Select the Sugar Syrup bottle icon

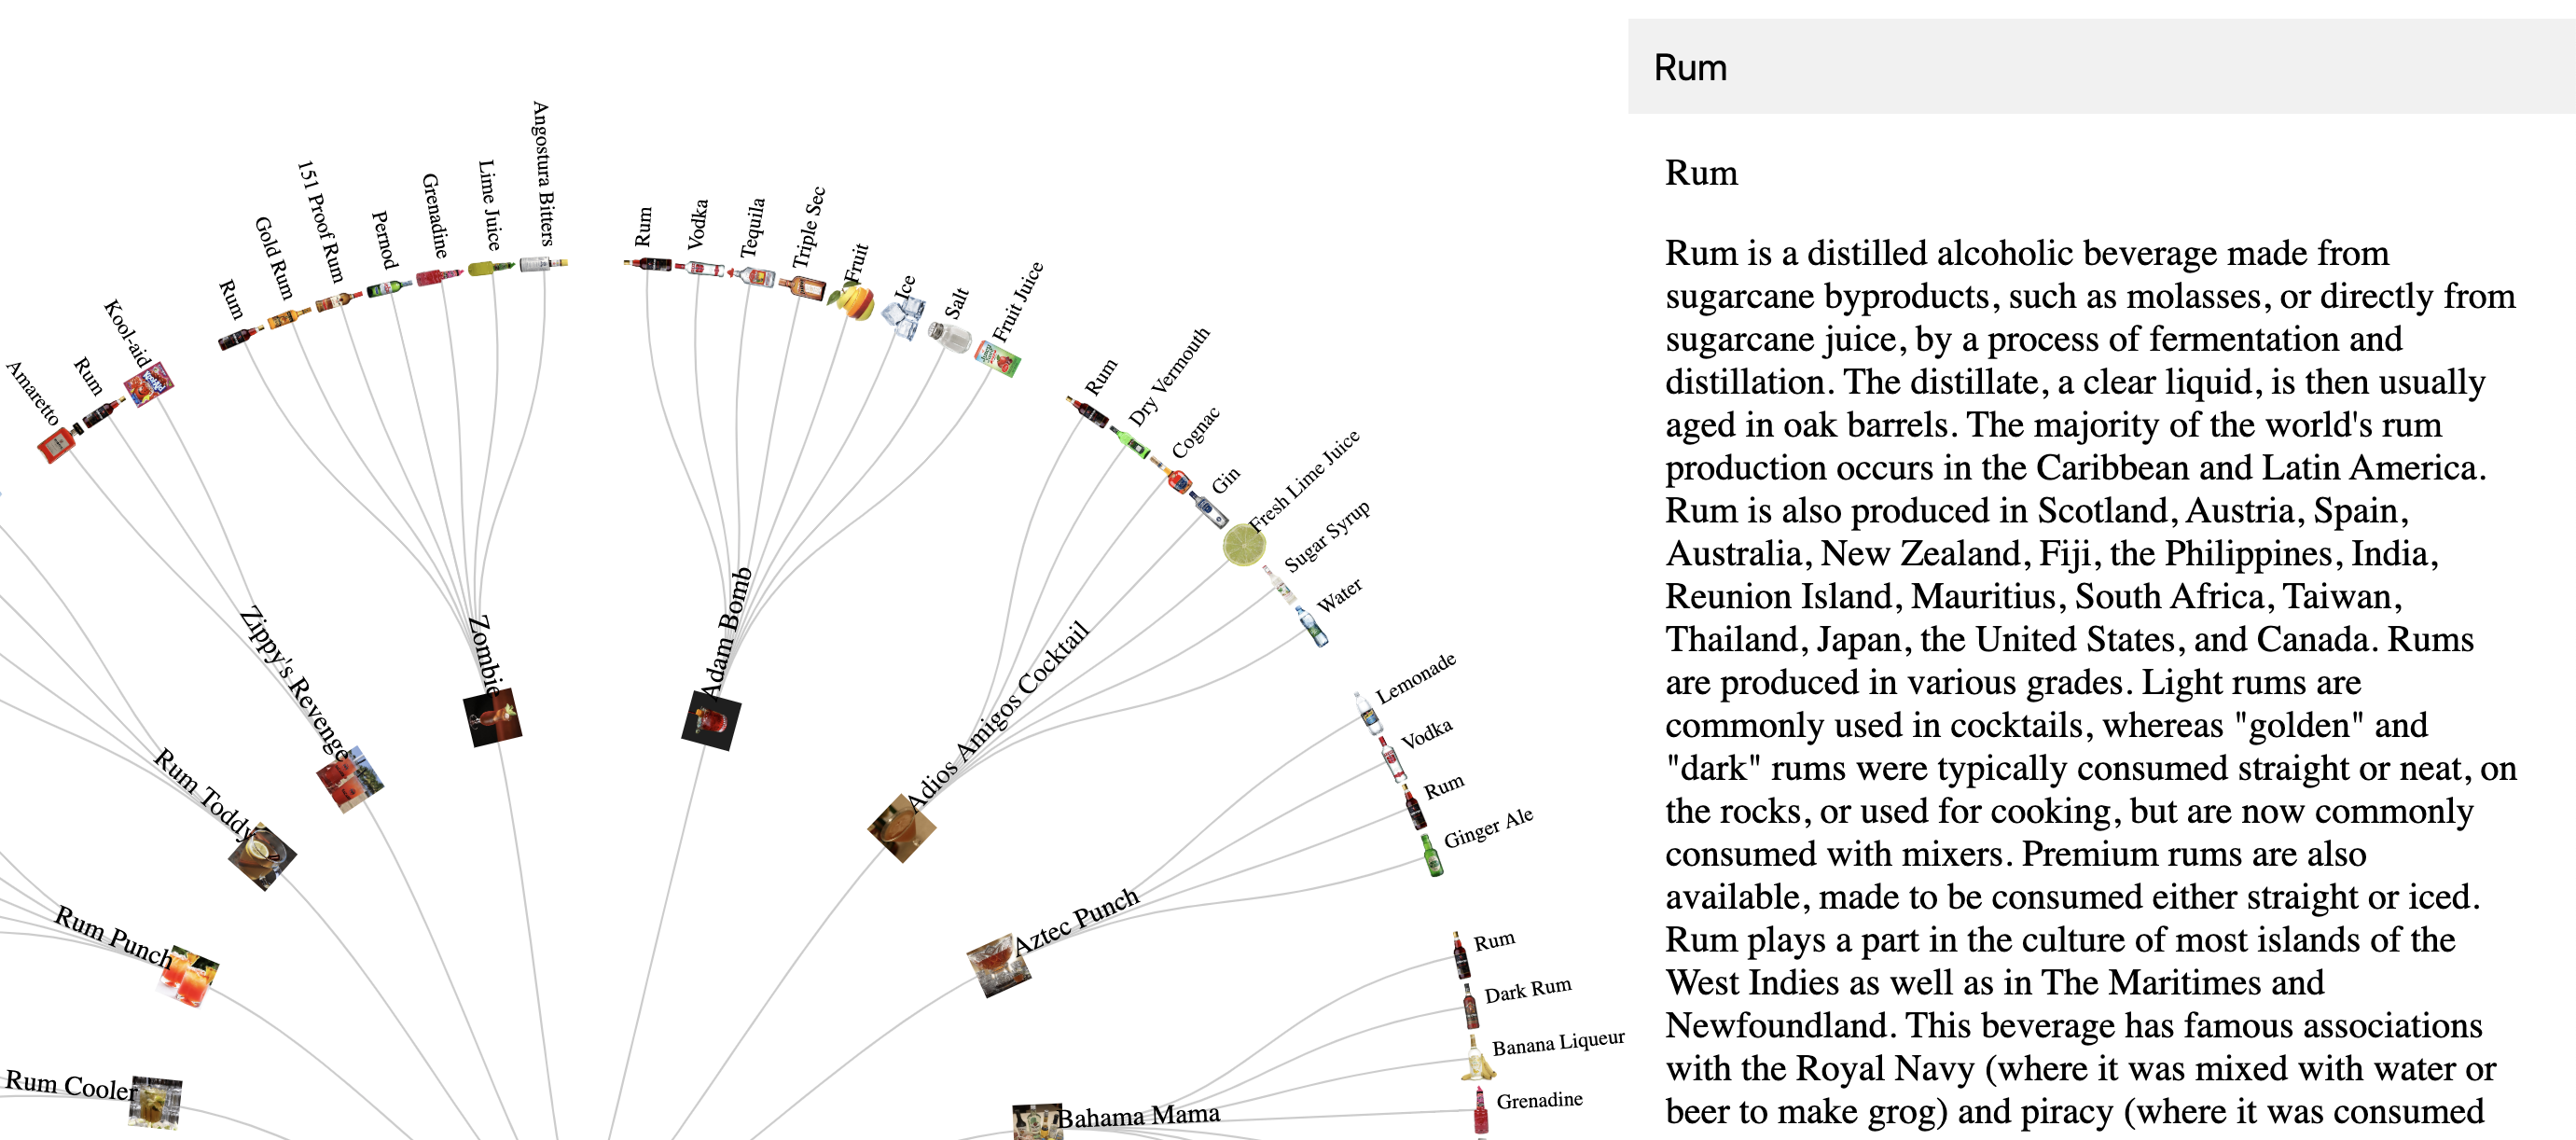pyautogui.click(x=1279, y=584)
